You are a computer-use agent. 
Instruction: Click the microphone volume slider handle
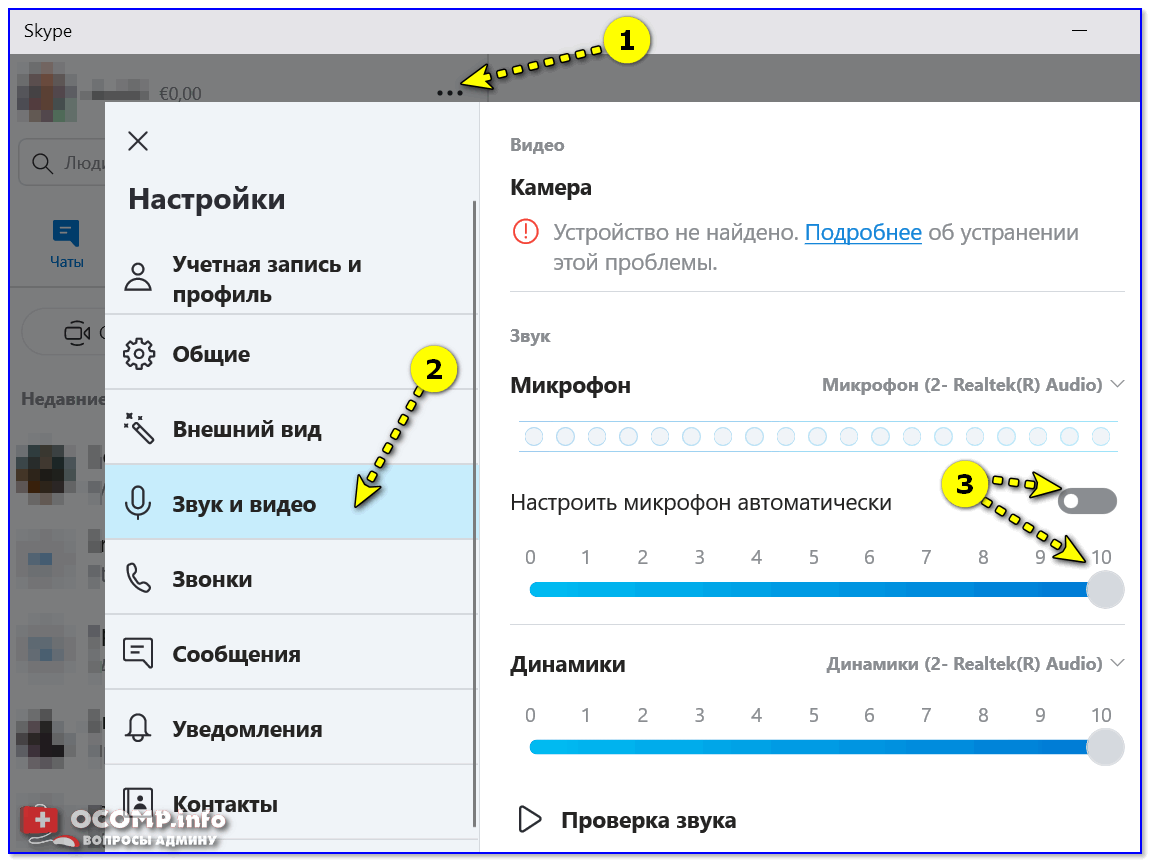[x=1104, y=590]
